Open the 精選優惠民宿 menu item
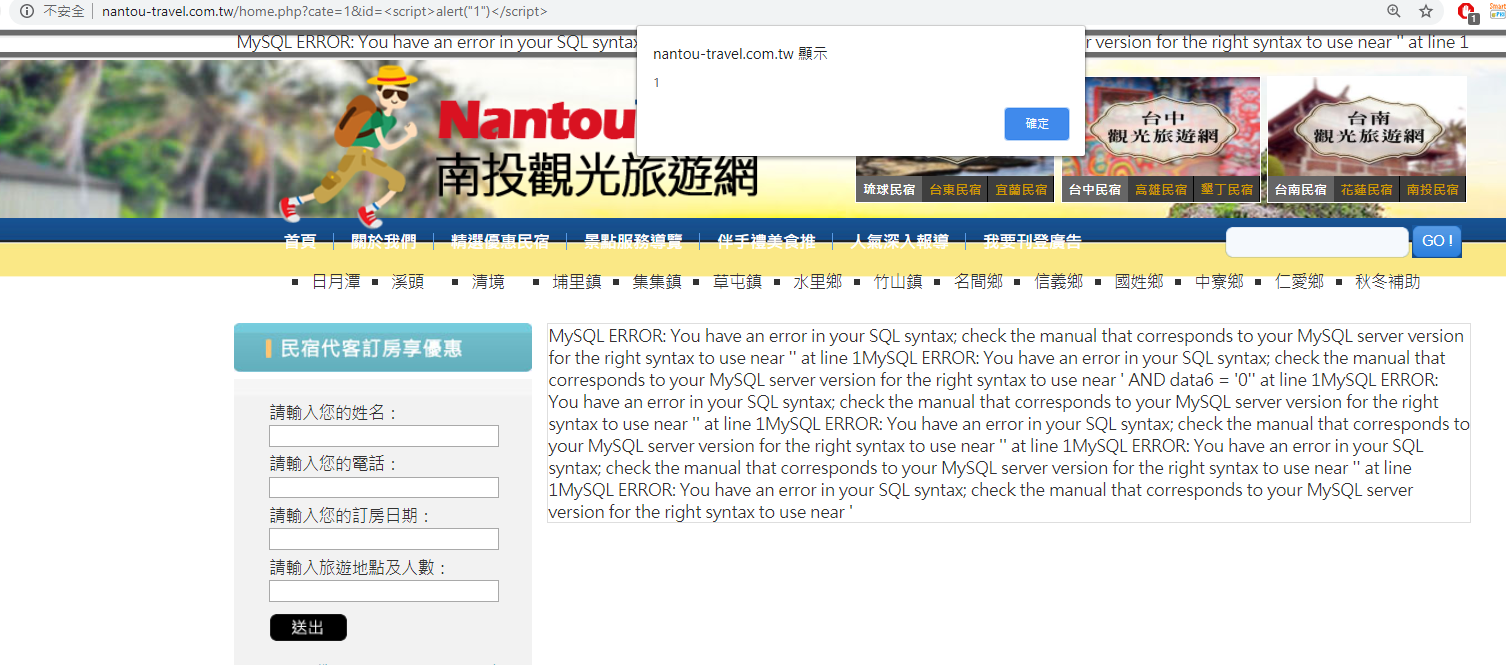The height and width of the screenshot is (665, 1506). [x=500, y=241]
